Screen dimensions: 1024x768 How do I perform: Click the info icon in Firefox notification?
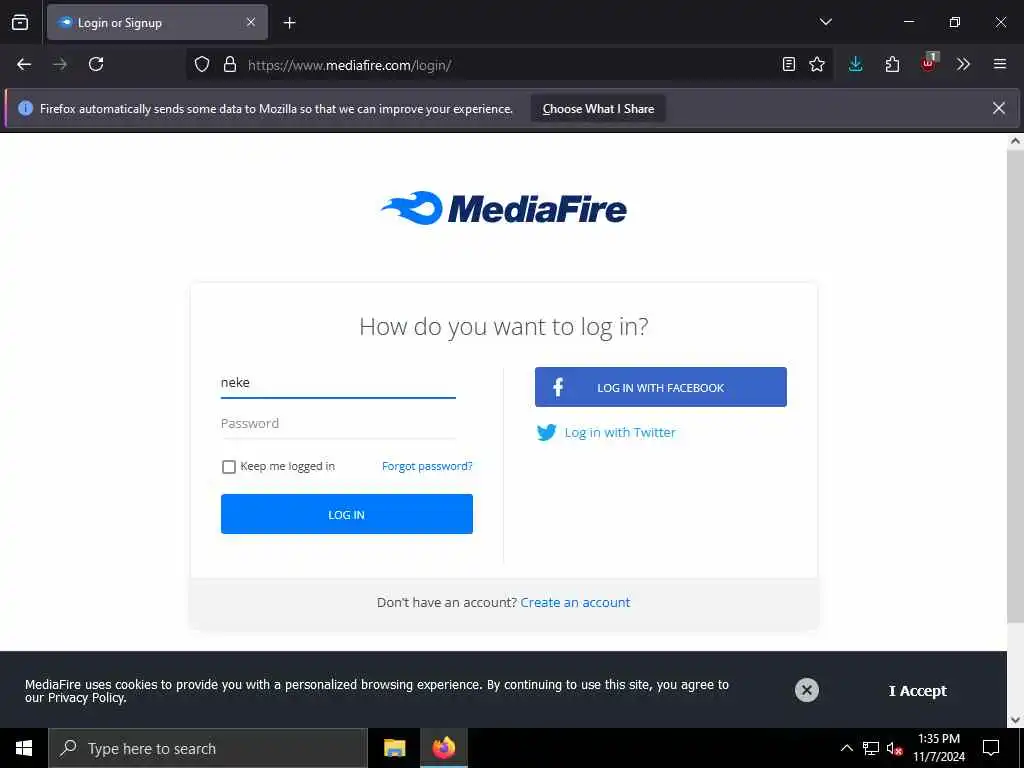pos(25,108)
